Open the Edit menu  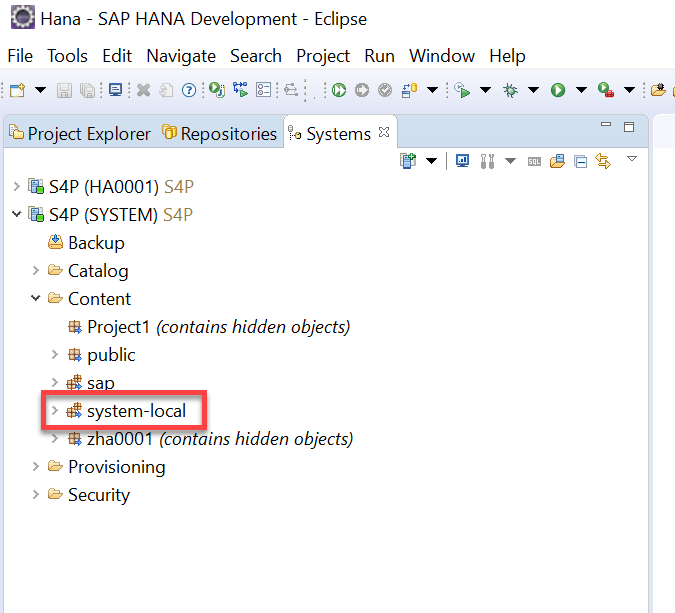(x=117, y=56)
